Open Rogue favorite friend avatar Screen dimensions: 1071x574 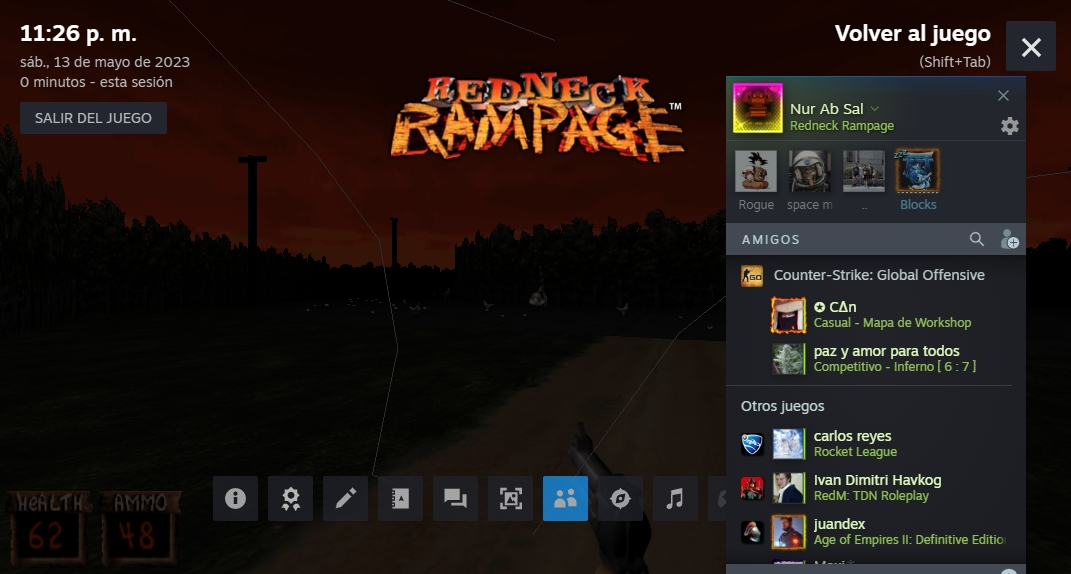click(756, 171)
